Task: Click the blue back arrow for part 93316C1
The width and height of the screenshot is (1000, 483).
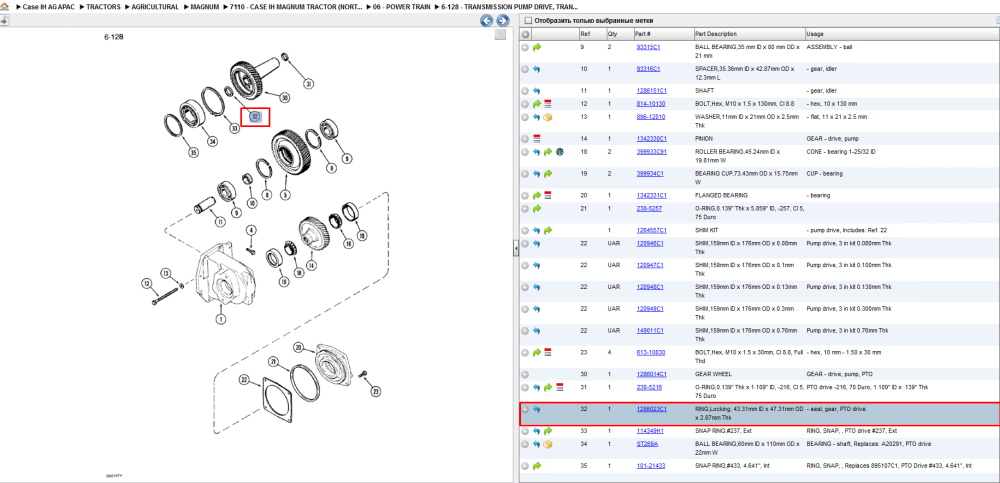Action: tap(537, 69)
